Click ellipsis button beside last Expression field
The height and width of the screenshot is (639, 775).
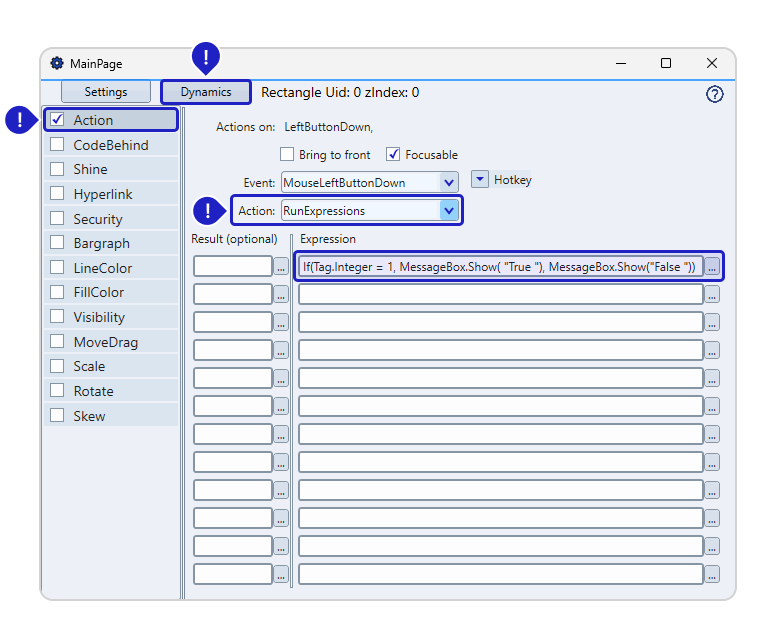[x=711, y=575]
